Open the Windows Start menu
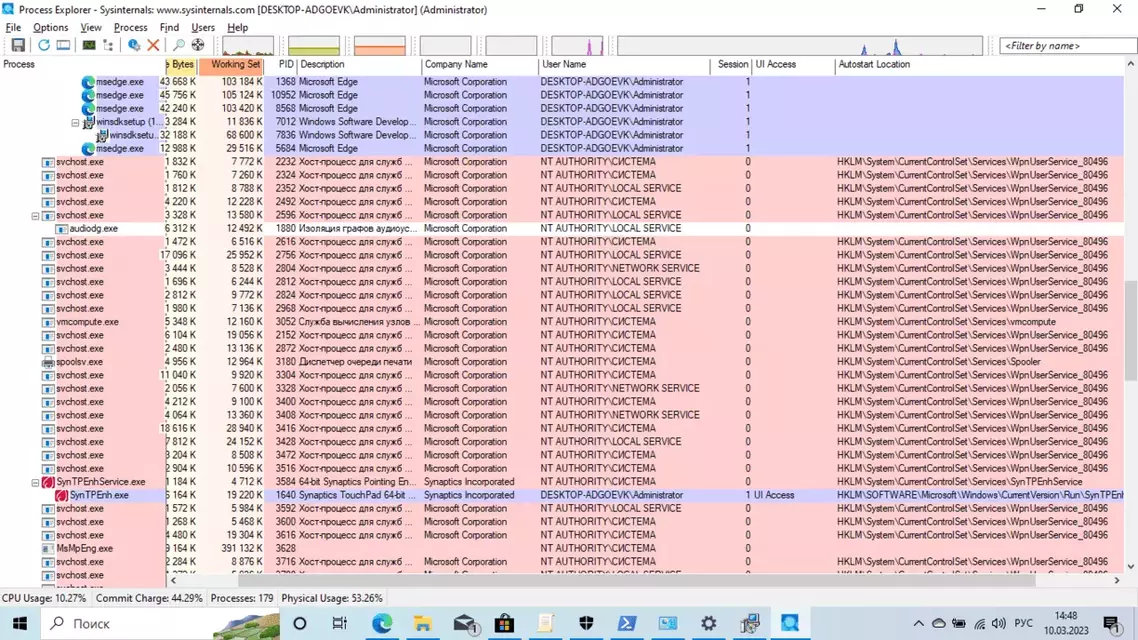1138x640 pixels. (x=20, y=623)
